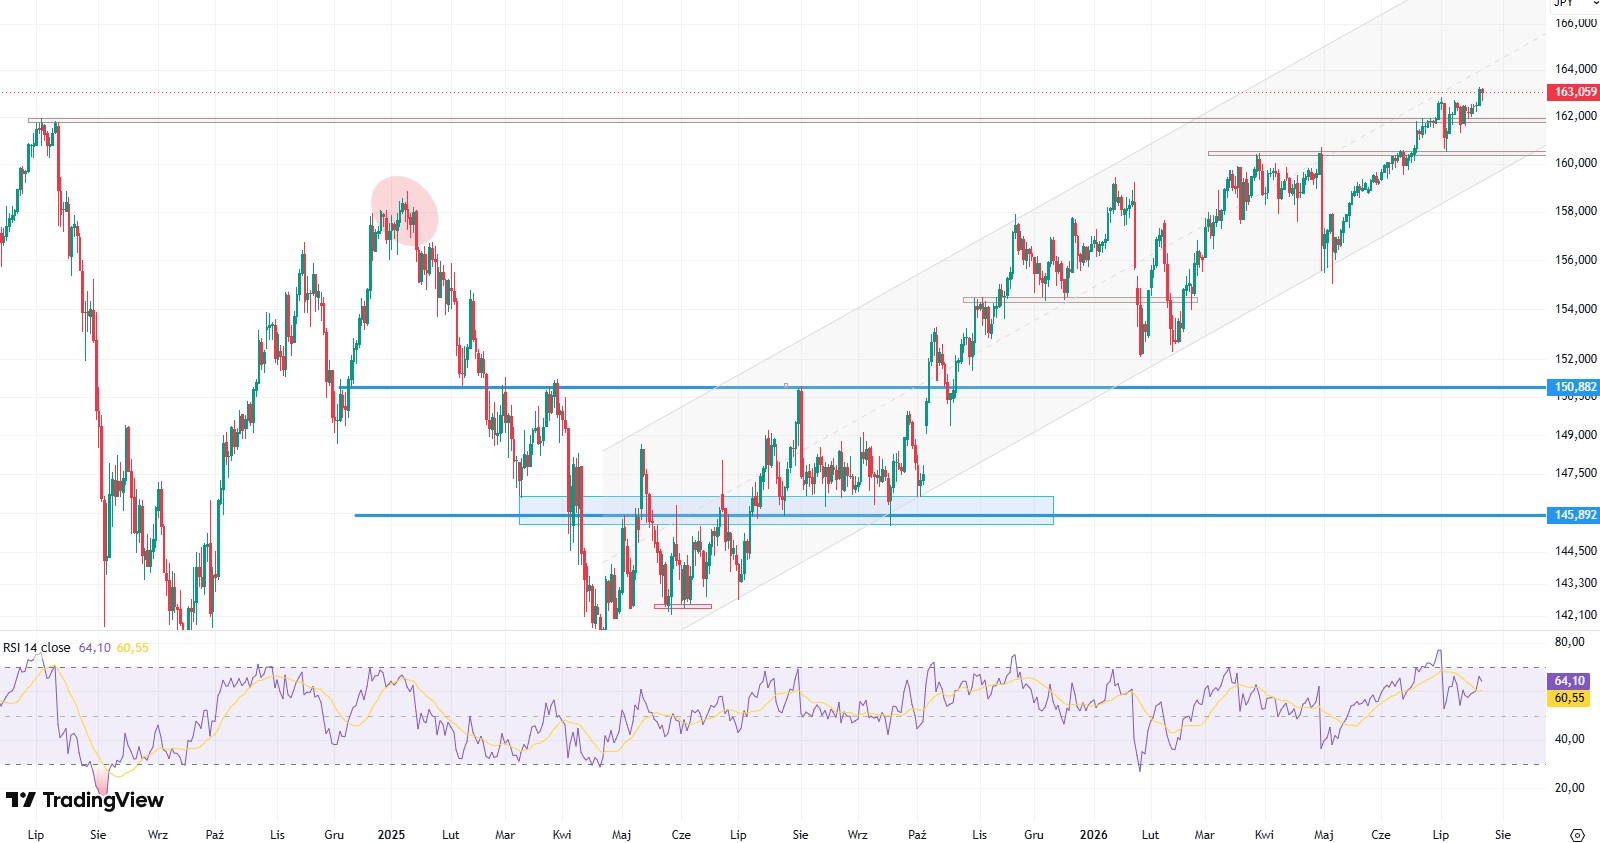Select the red 163,059 current price label

[1574, 92]
